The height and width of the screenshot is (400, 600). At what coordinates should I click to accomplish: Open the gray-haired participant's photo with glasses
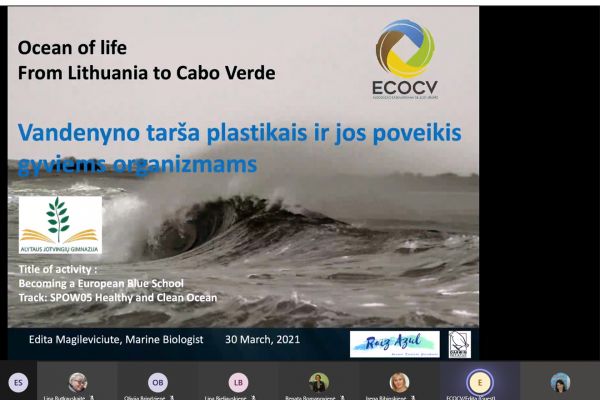coord(78,382)
